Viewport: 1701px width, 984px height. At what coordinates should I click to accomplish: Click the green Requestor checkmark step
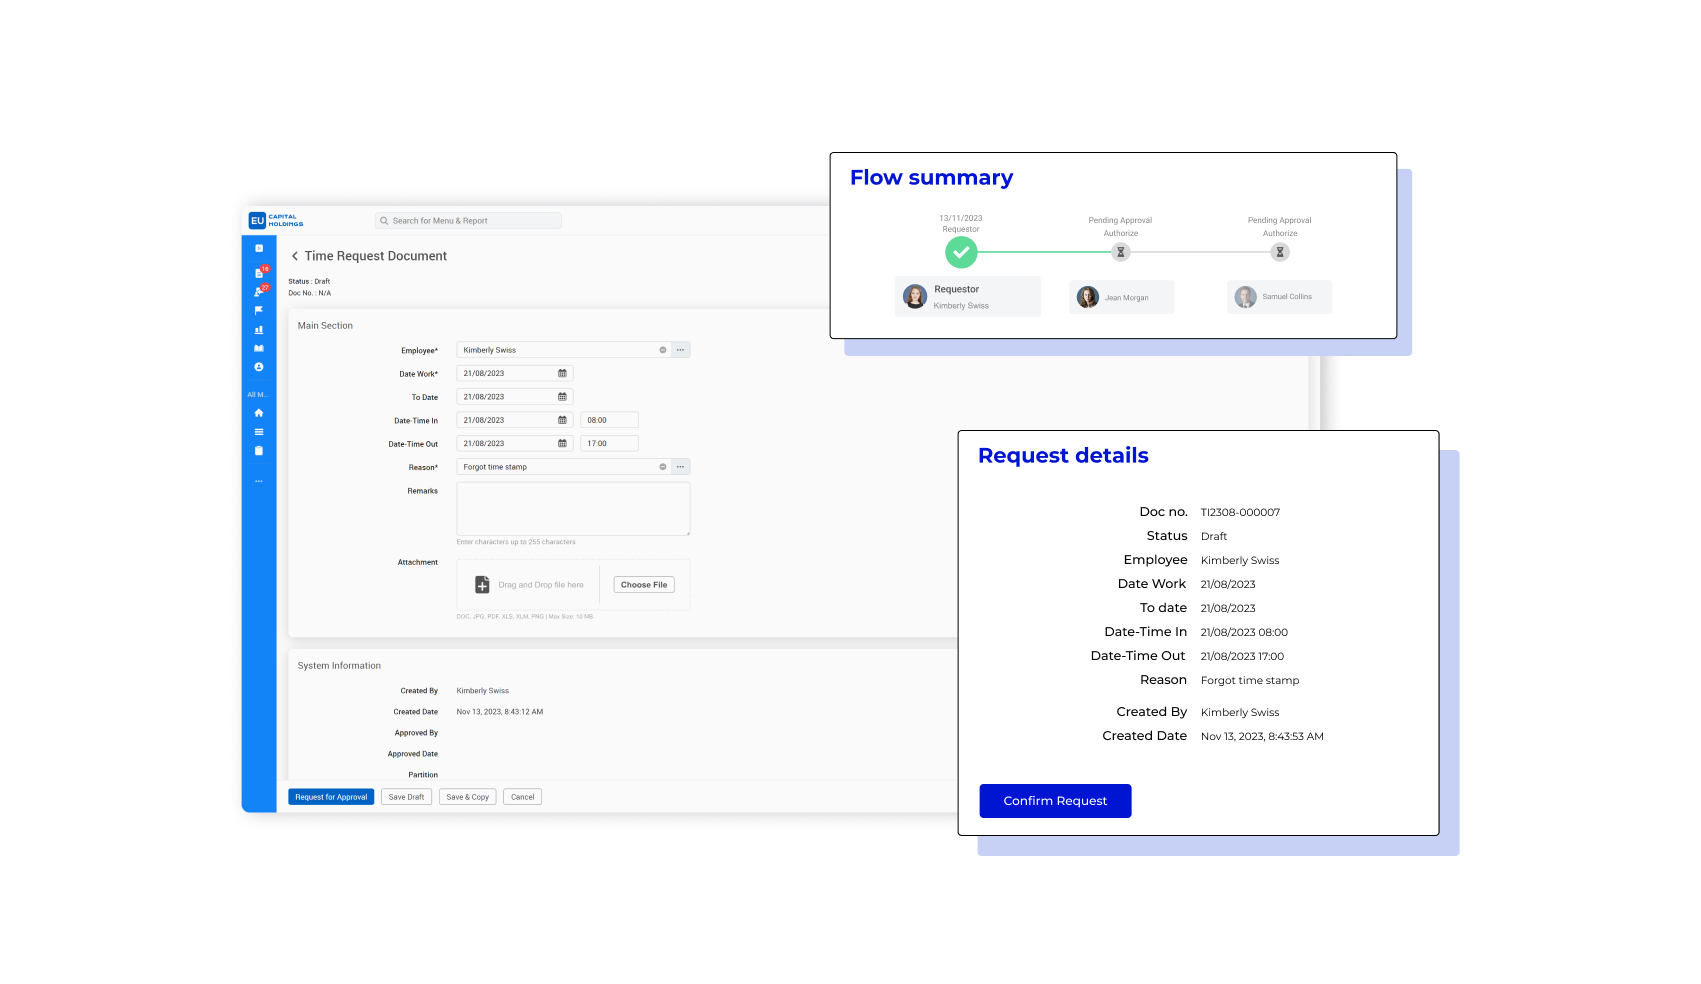click(x=961, y=252)
